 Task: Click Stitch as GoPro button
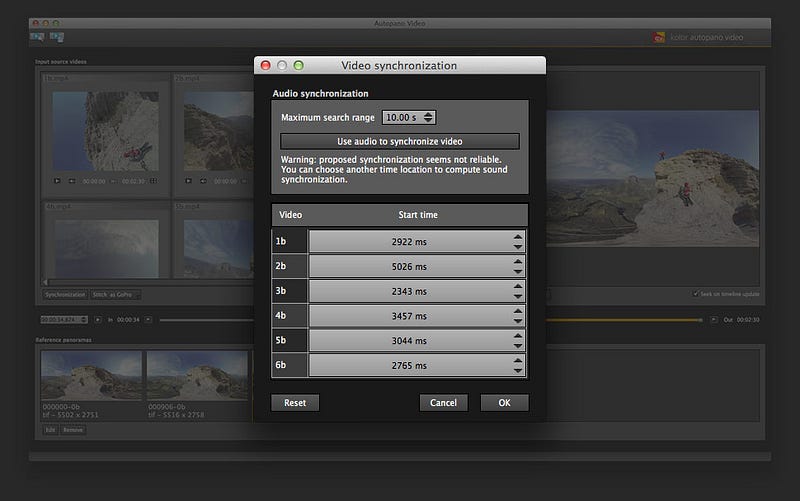(115, 294)
